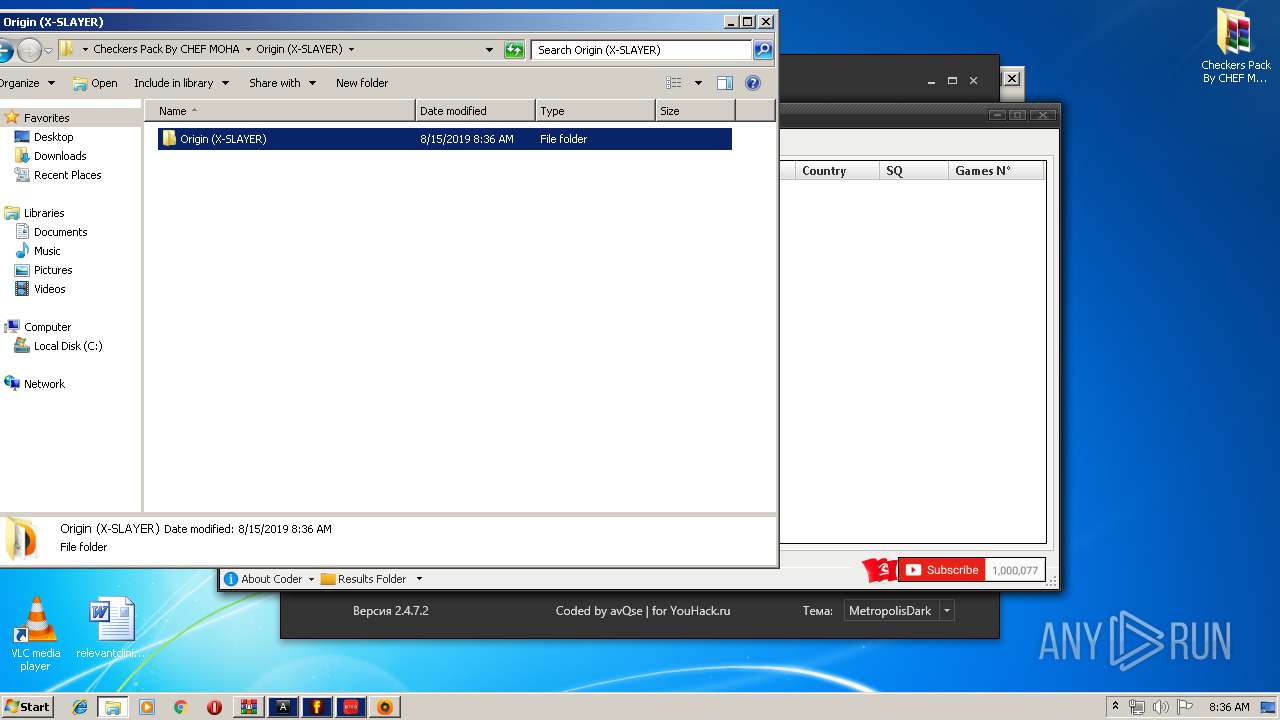The image size is (1280, 720).
Task: Click Open in Explorer toolbar
Action: click(x=95, y=83)
